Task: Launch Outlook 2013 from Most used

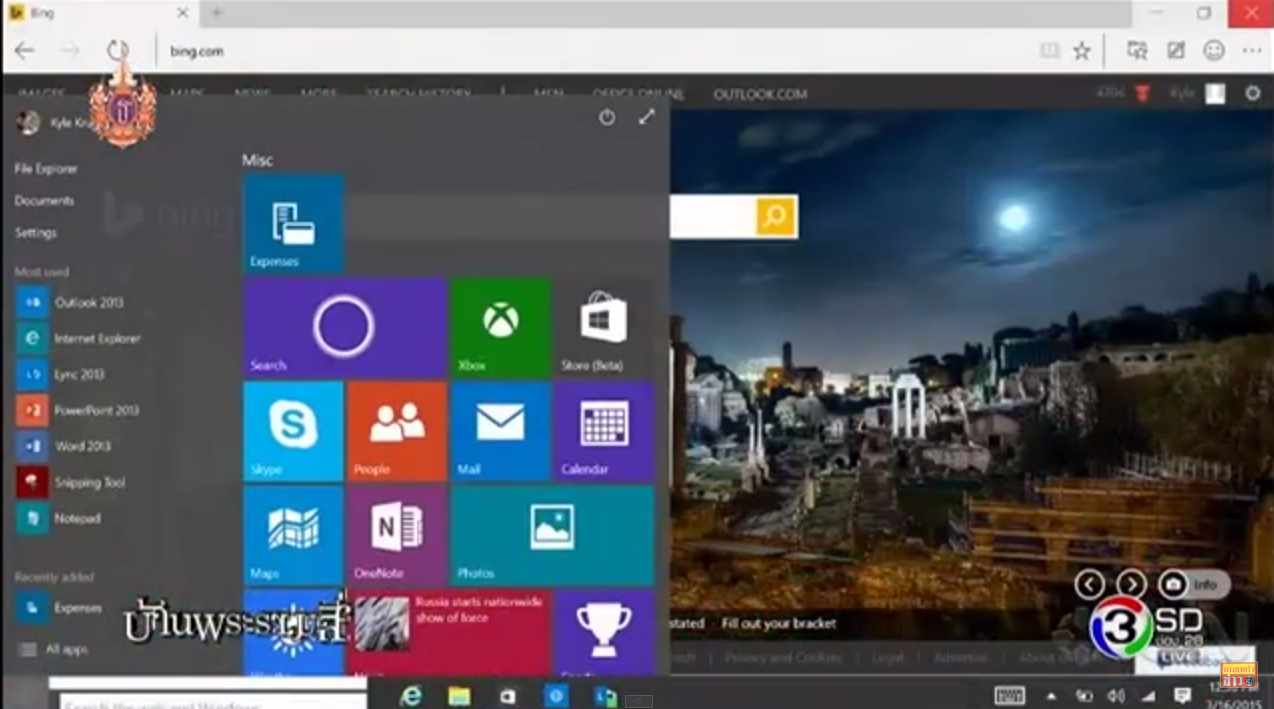Action: point(70,302)
